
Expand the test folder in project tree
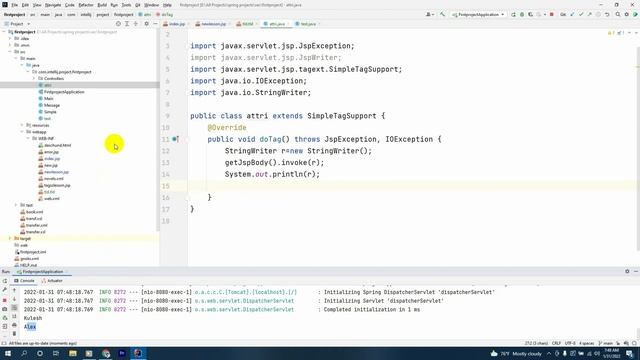click(16, 205)
